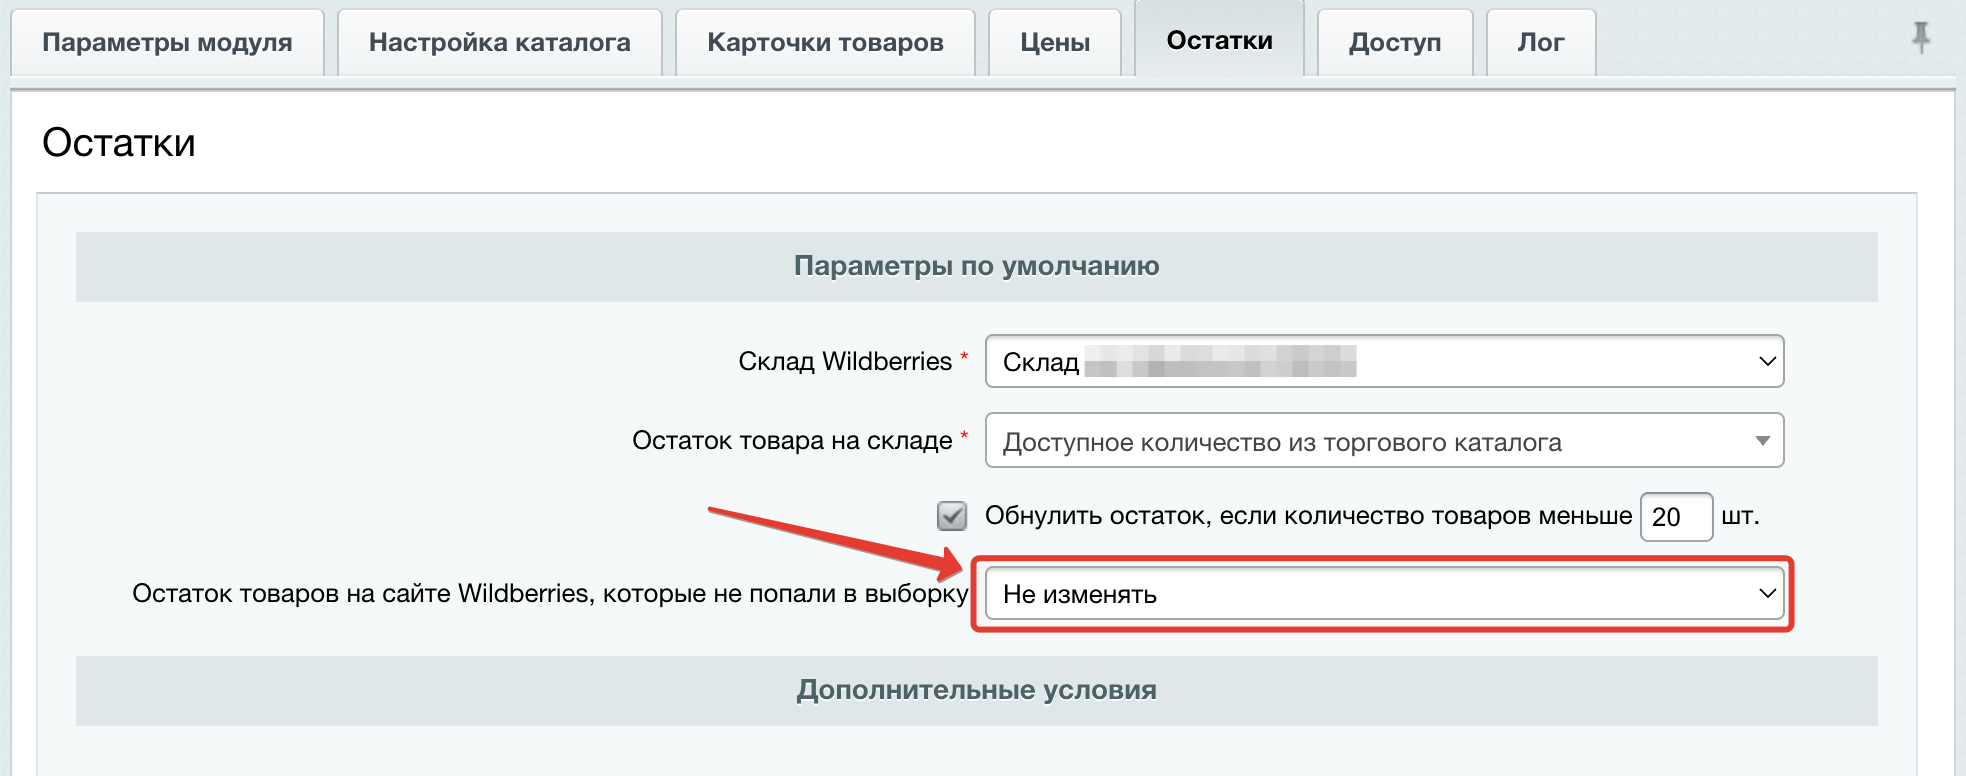Image resolution: width=1966 pixels, height=776 pixels.
Task: Click the Дополнительные условия section header
Action: (x=976, y=690)
